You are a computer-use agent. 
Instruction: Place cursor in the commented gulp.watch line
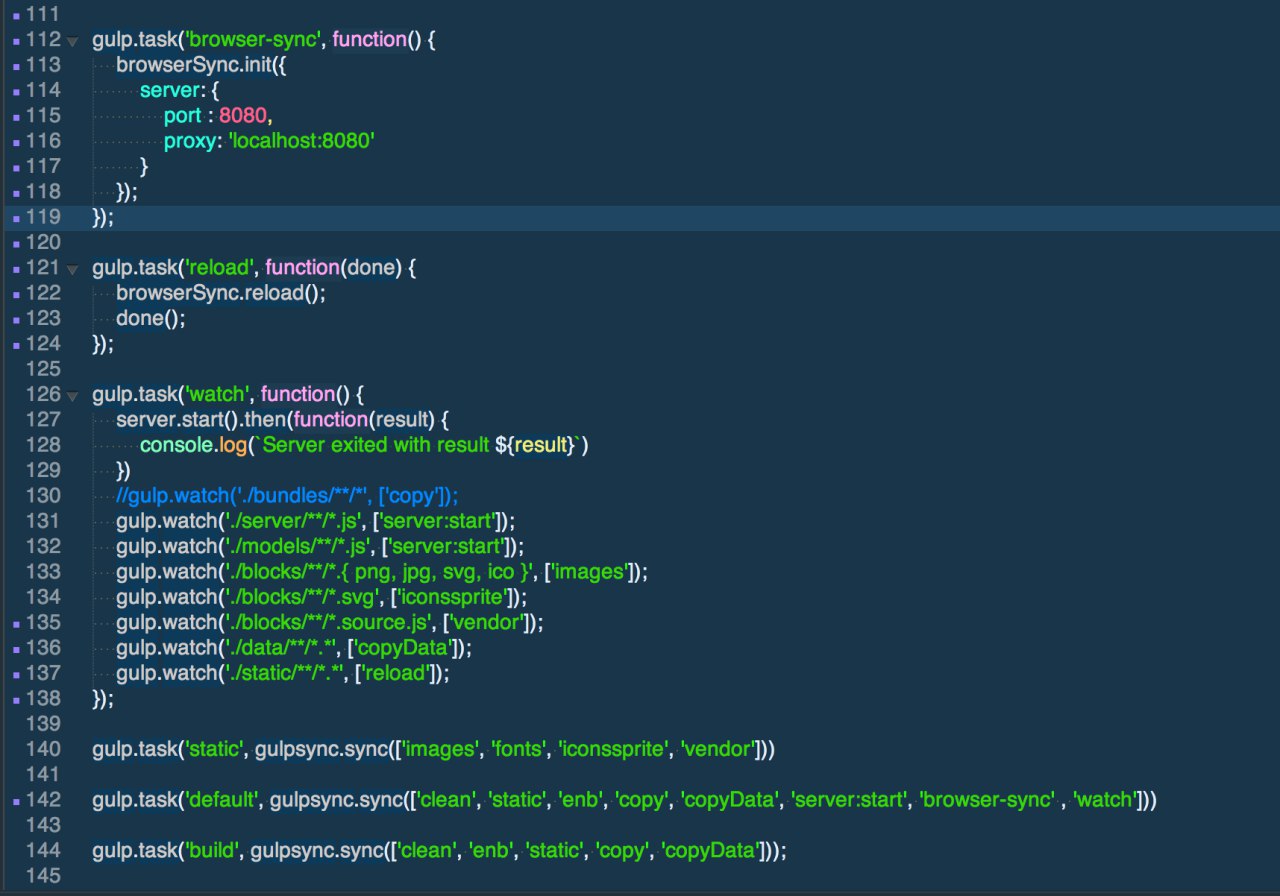tap(287, 495)
